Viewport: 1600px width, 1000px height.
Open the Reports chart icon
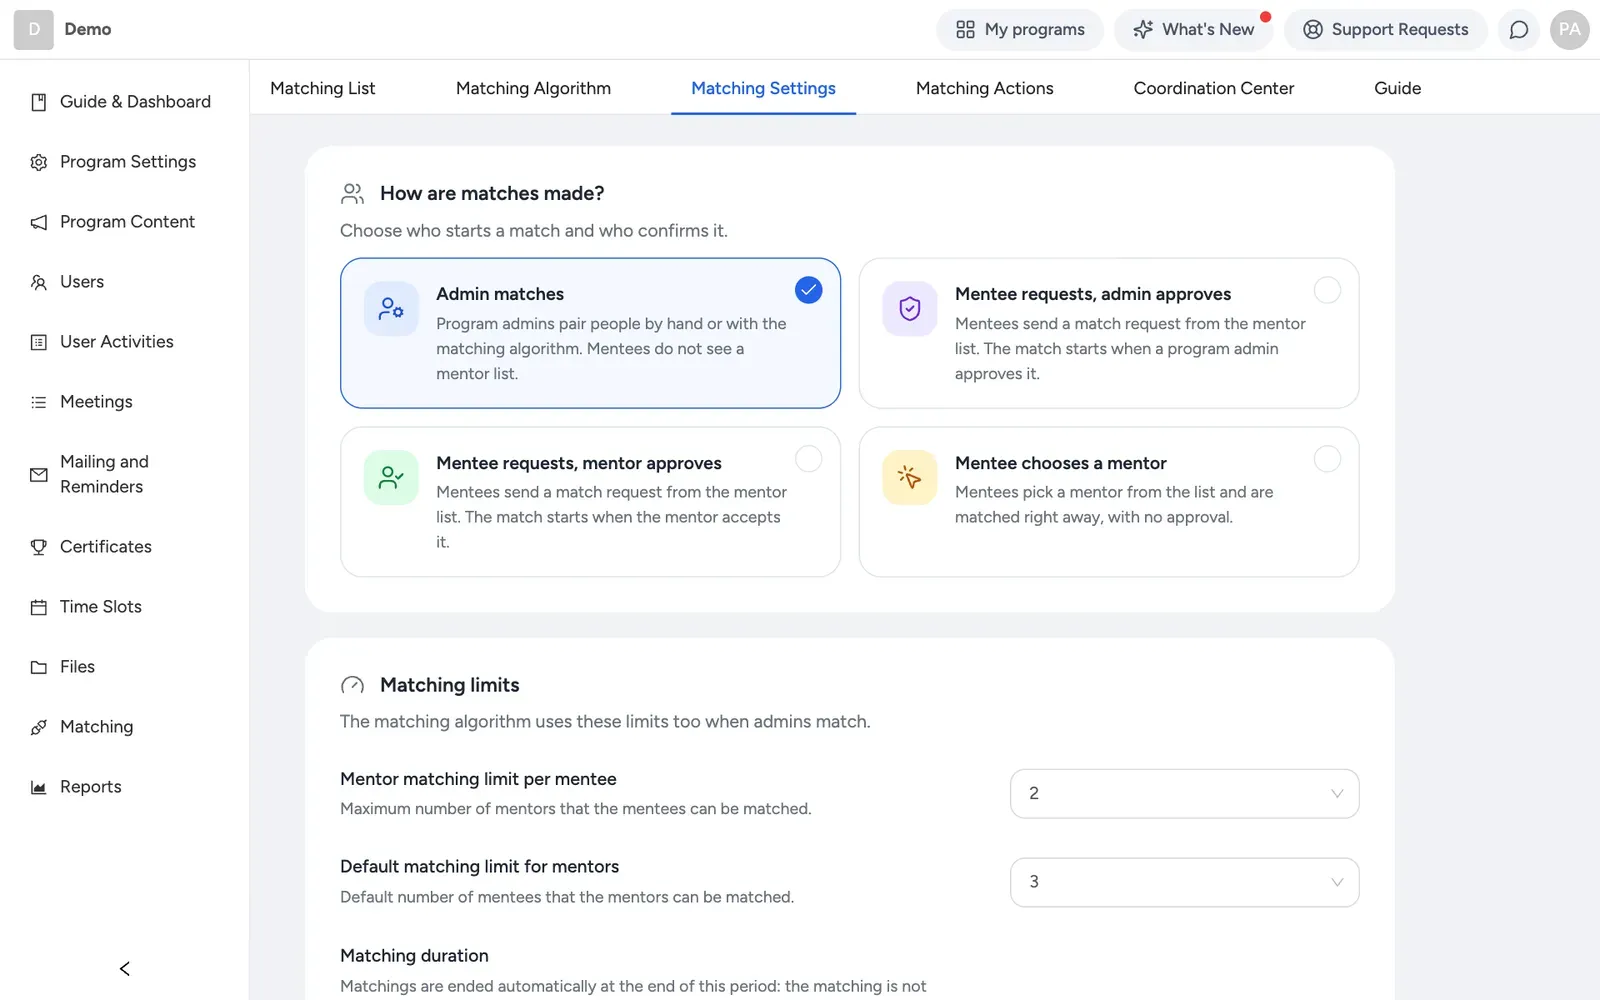(39, 787)
